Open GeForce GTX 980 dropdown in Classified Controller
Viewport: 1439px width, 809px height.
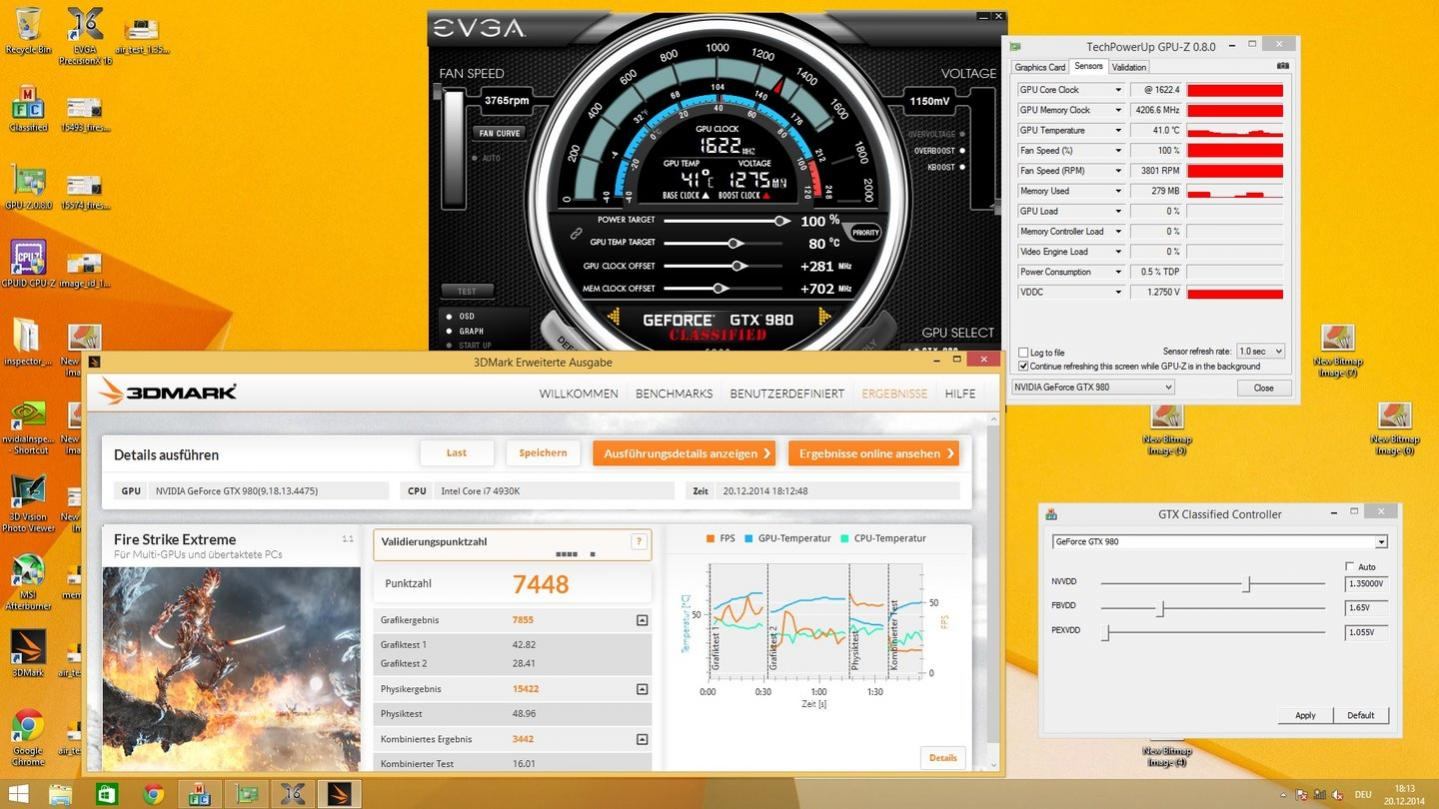[1219, 541]
